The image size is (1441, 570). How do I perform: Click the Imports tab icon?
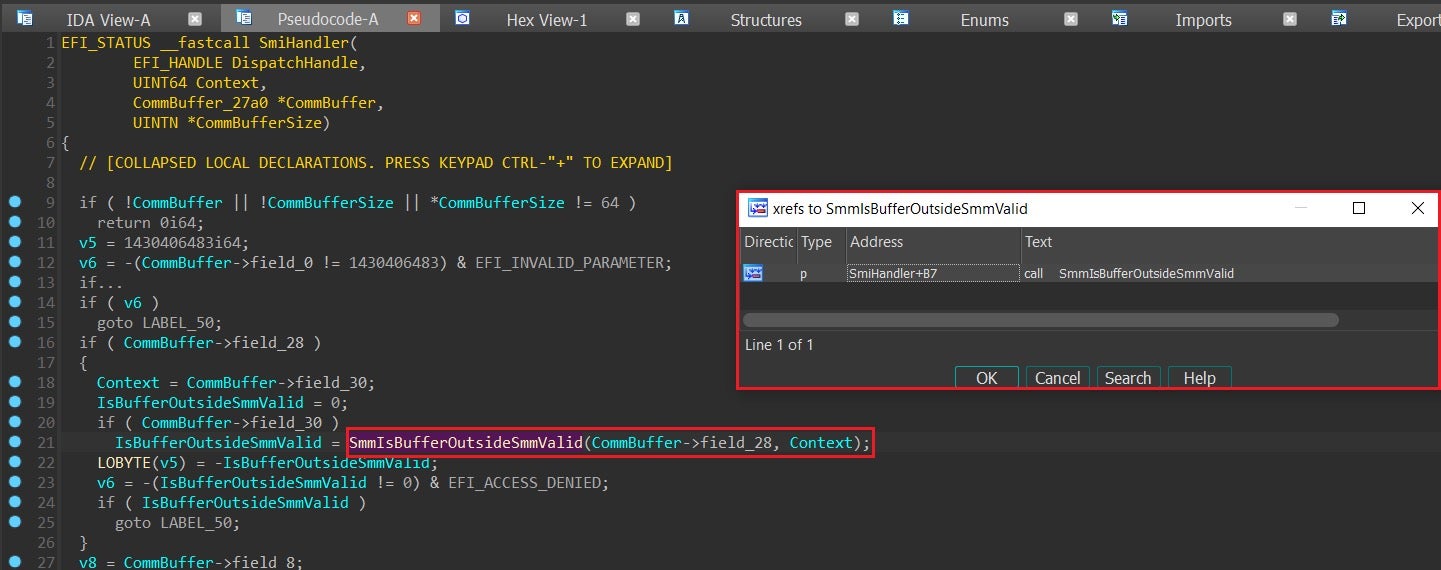(1120, 18)
